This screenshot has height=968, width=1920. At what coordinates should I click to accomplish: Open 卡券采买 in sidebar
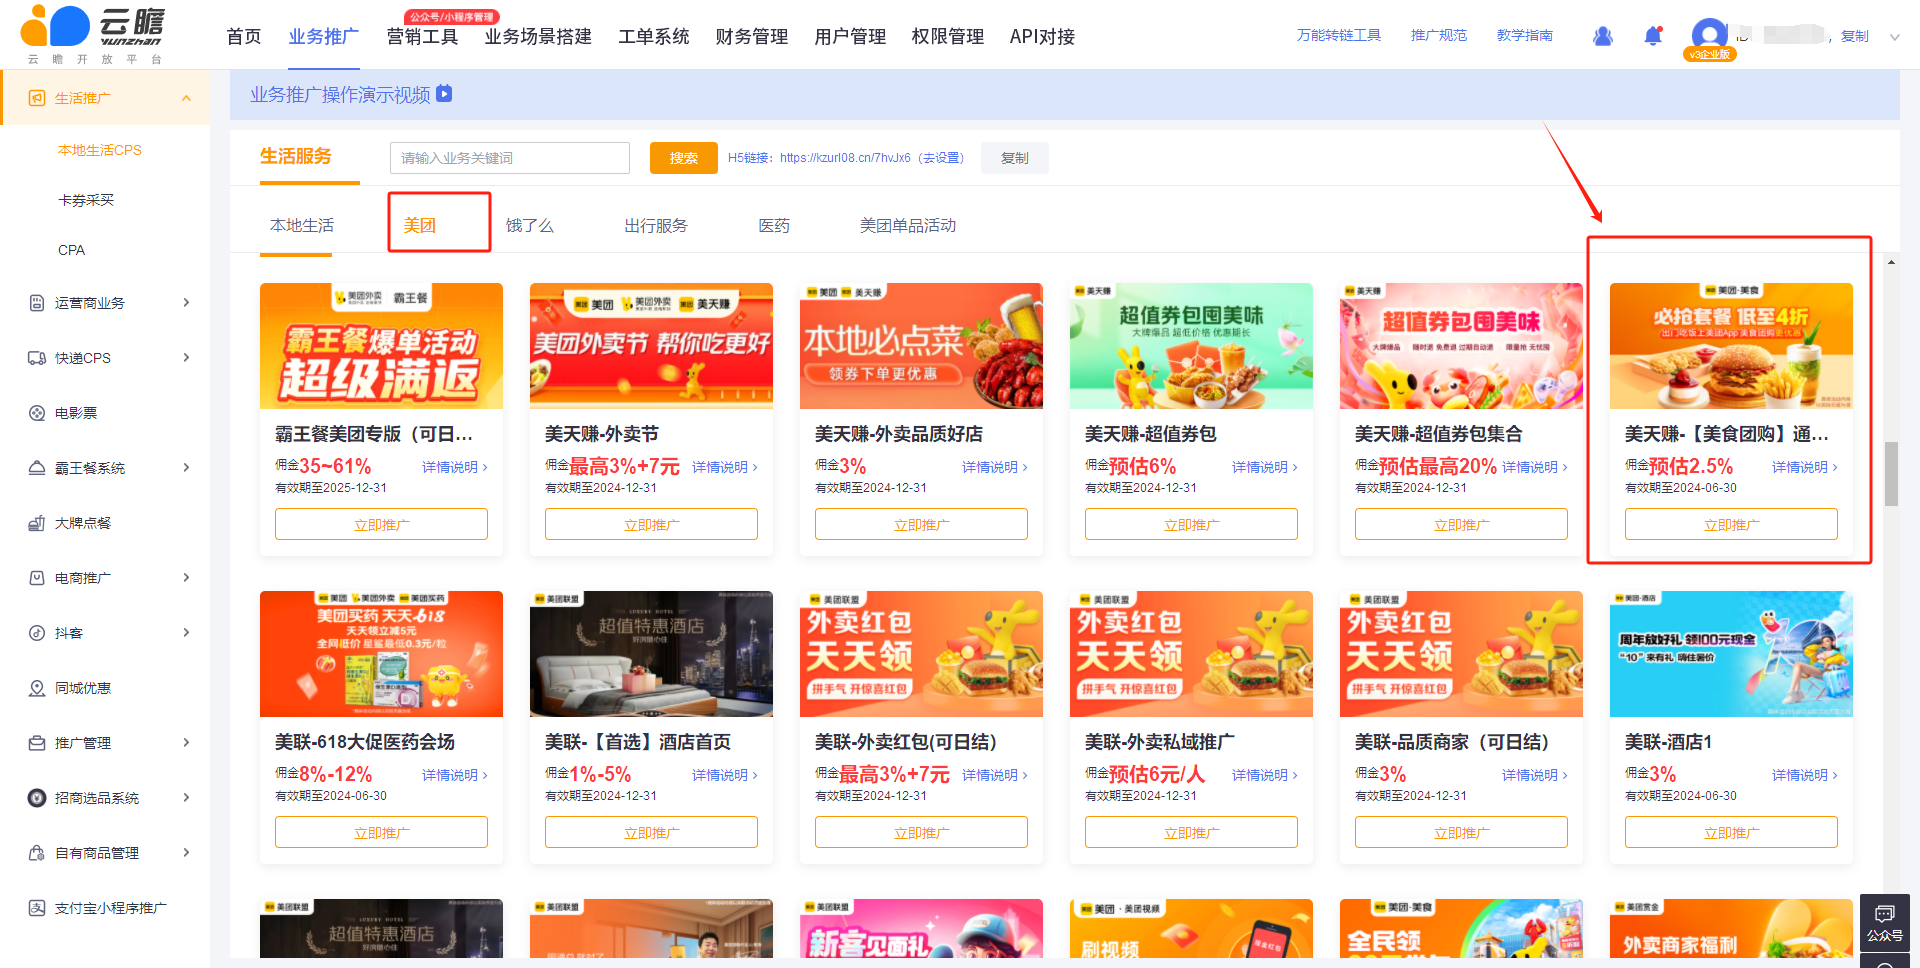click(x=86, y=200)
